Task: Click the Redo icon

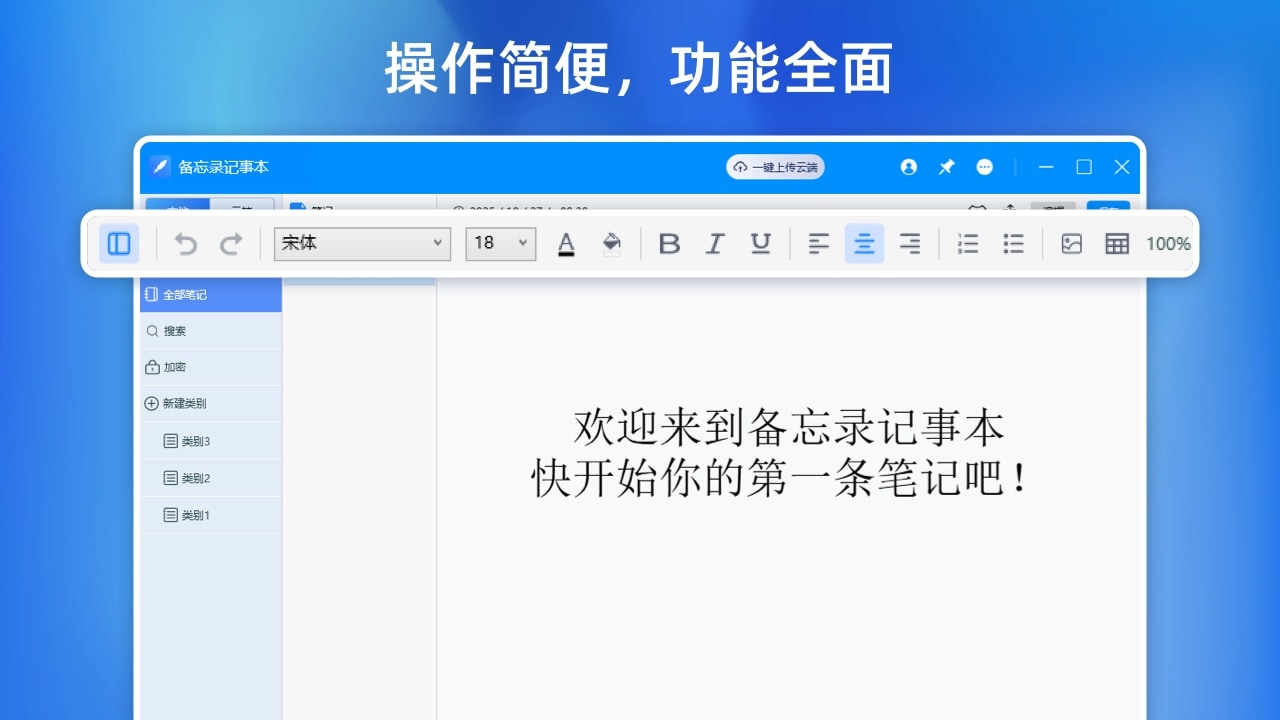Action: point(231,243)
